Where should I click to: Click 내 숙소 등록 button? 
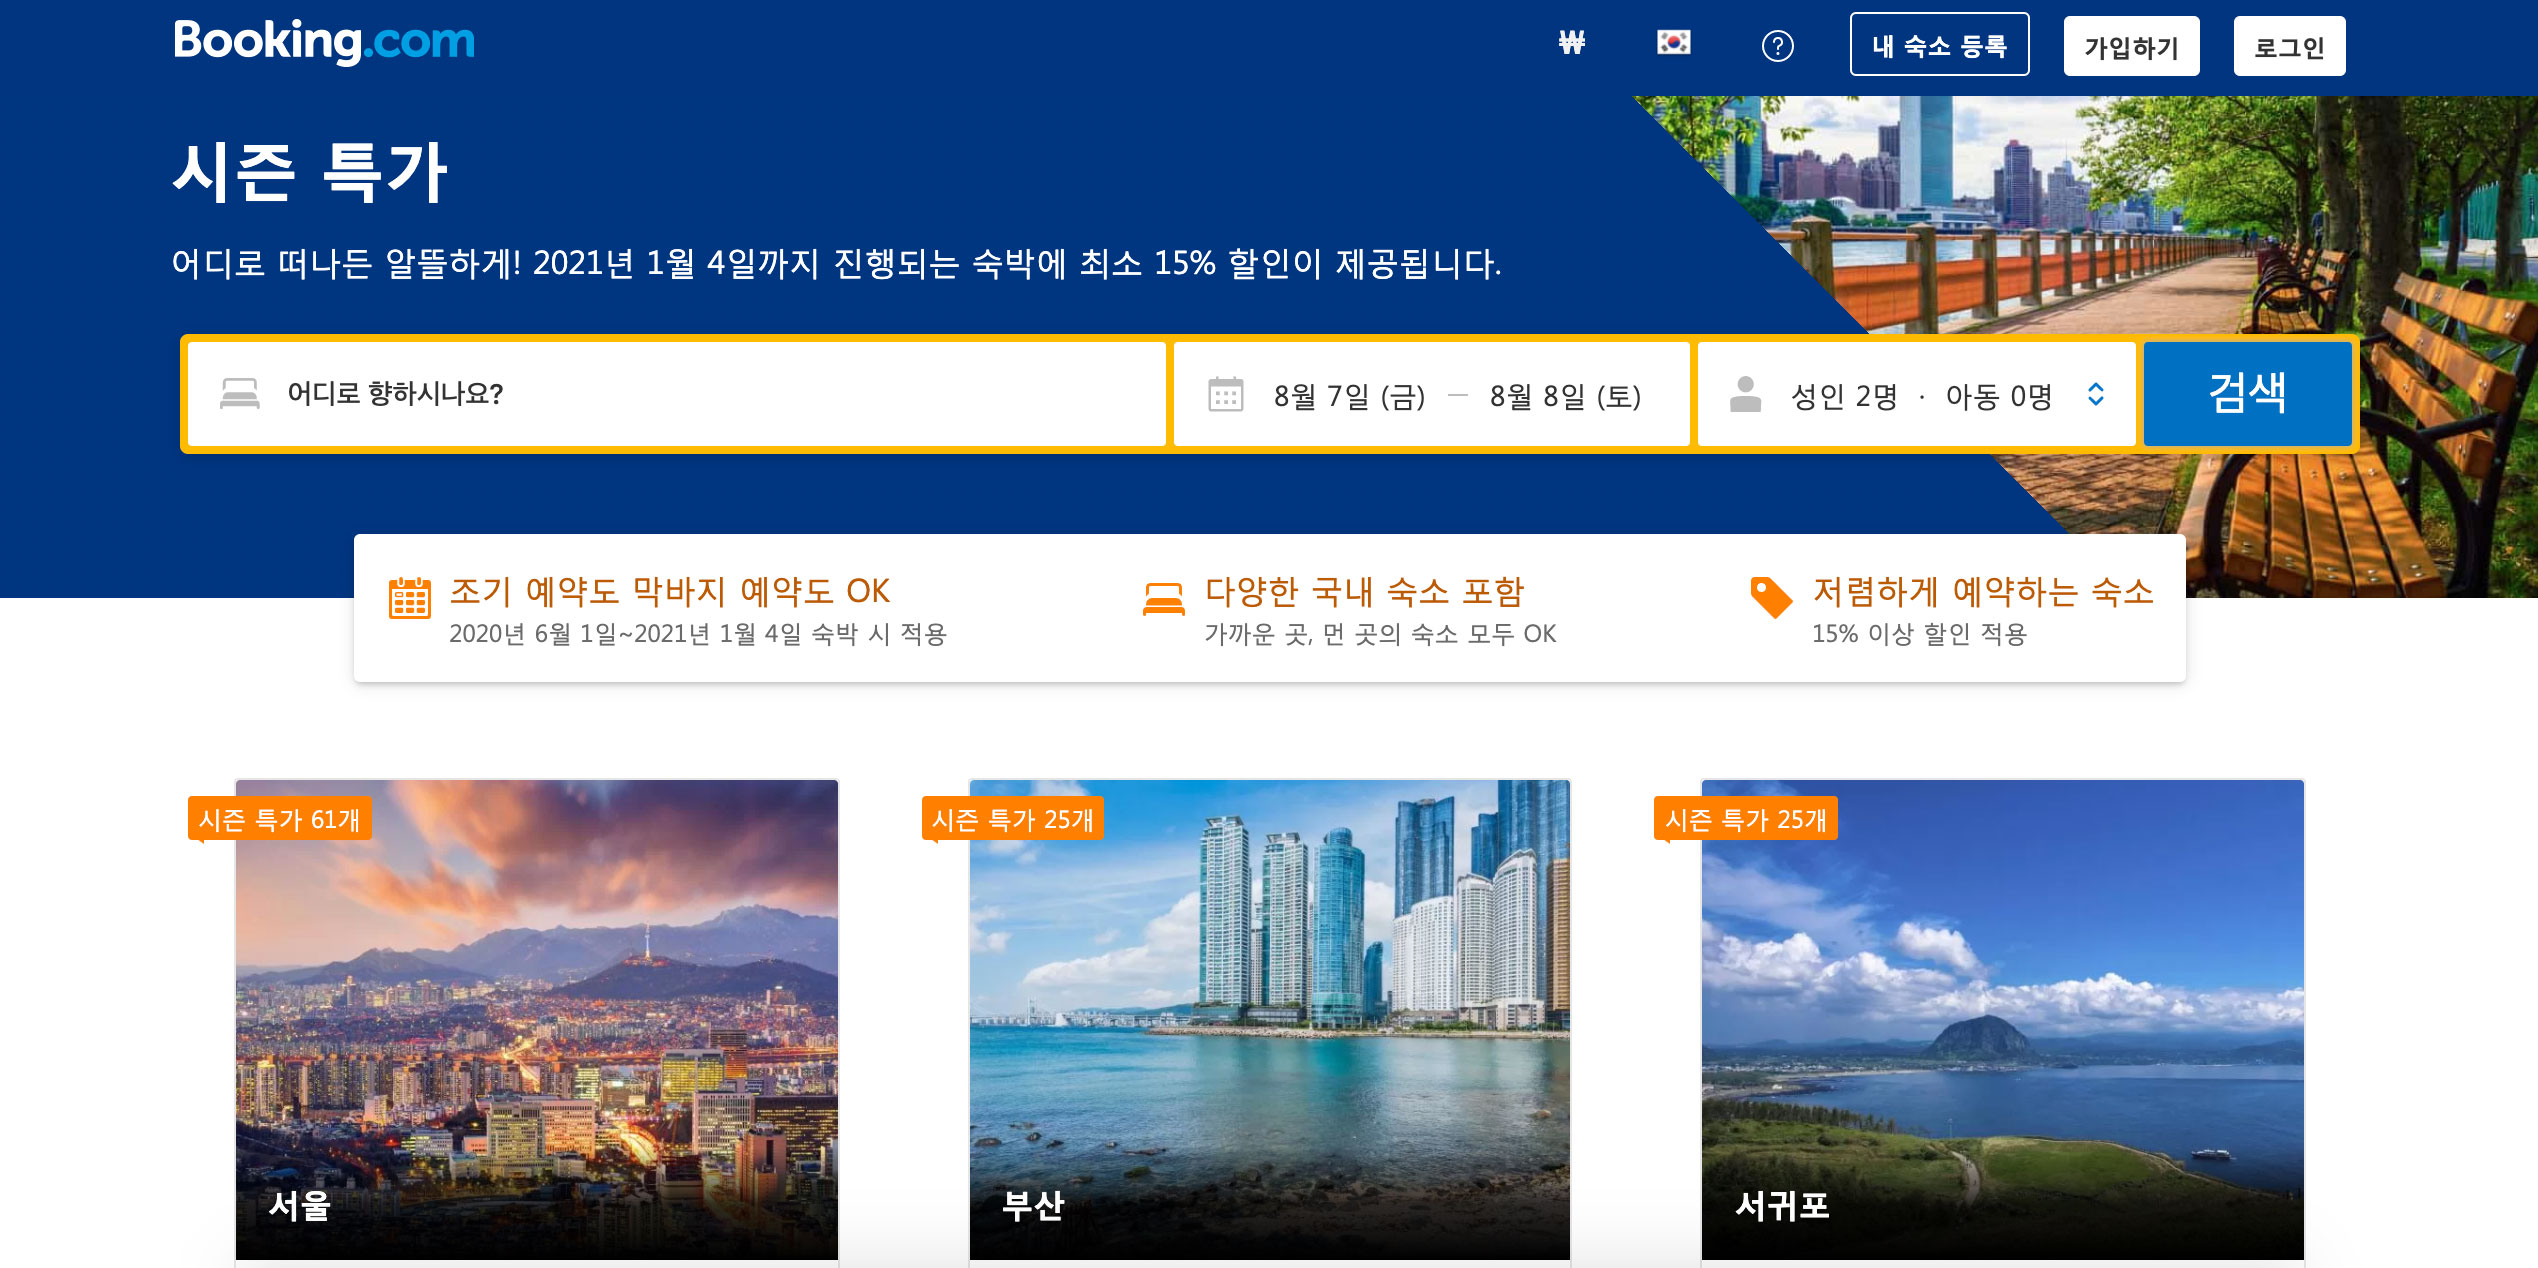point(1939,45)
